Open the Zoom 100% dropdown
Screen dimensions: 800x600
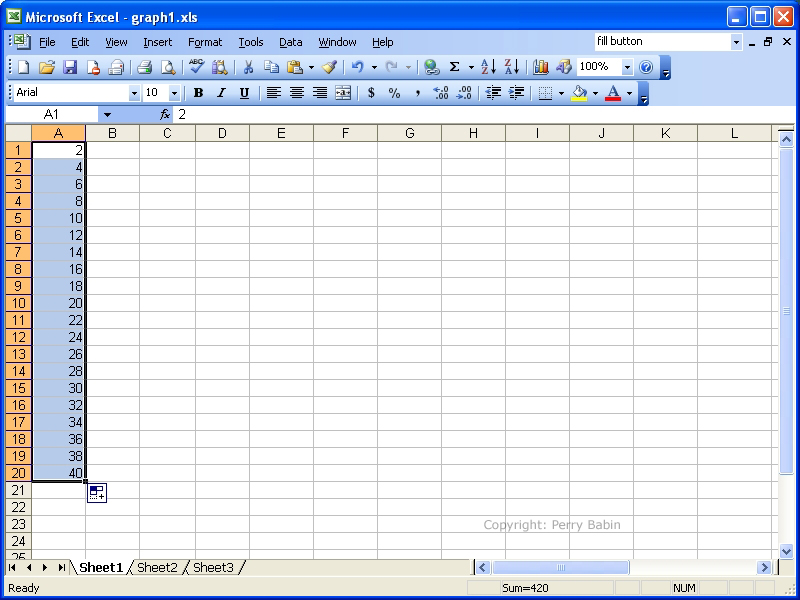pos(627,67)
